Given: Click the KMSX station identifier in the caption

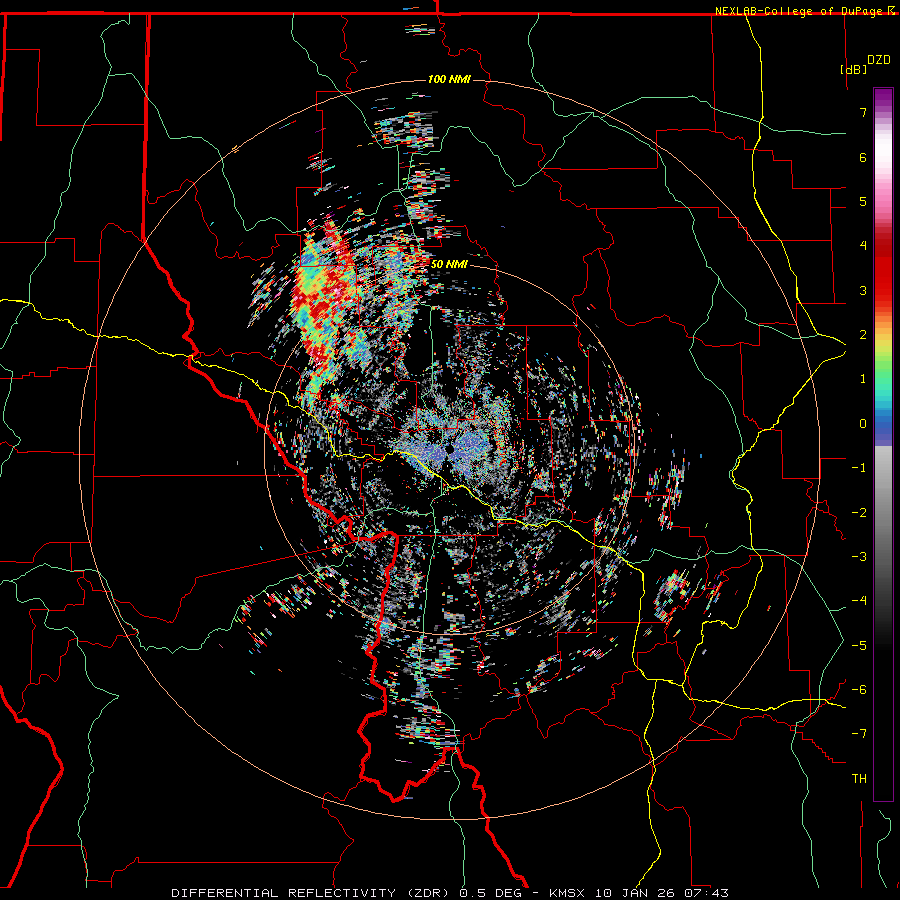Looking at the screenshot, I should click(x=568, y=893).
